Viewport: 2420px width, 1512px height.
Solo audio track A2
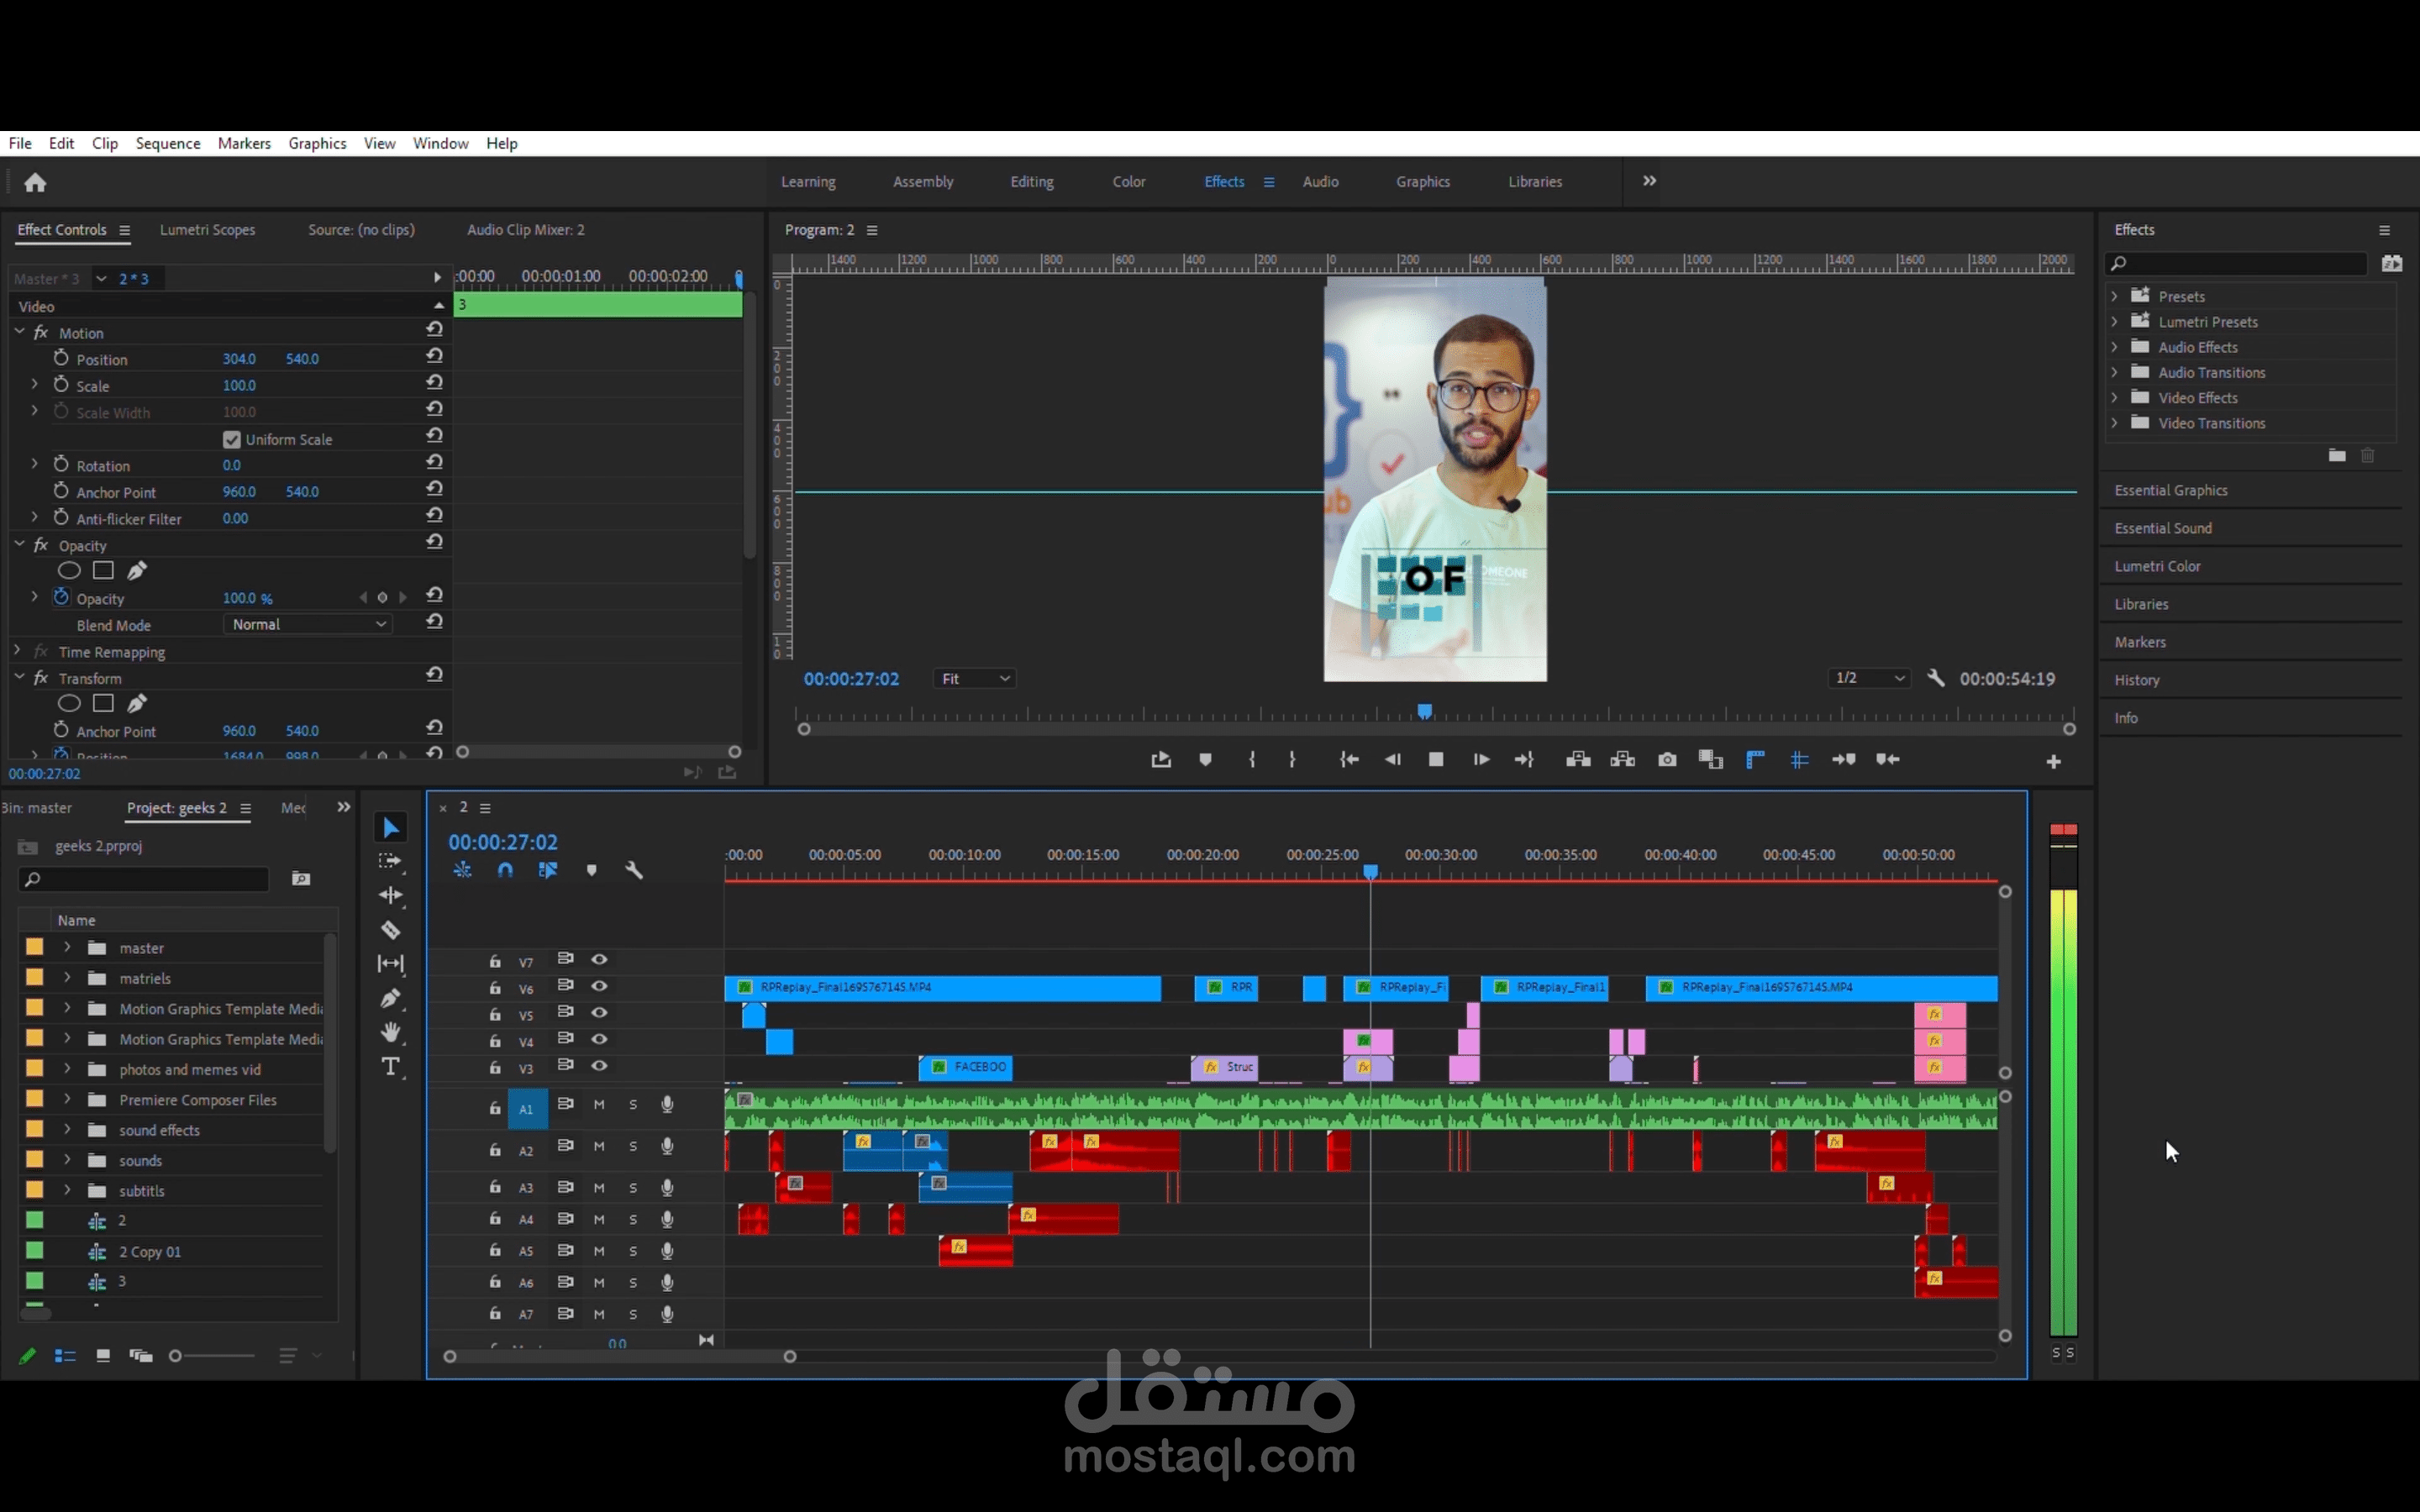633,1146
